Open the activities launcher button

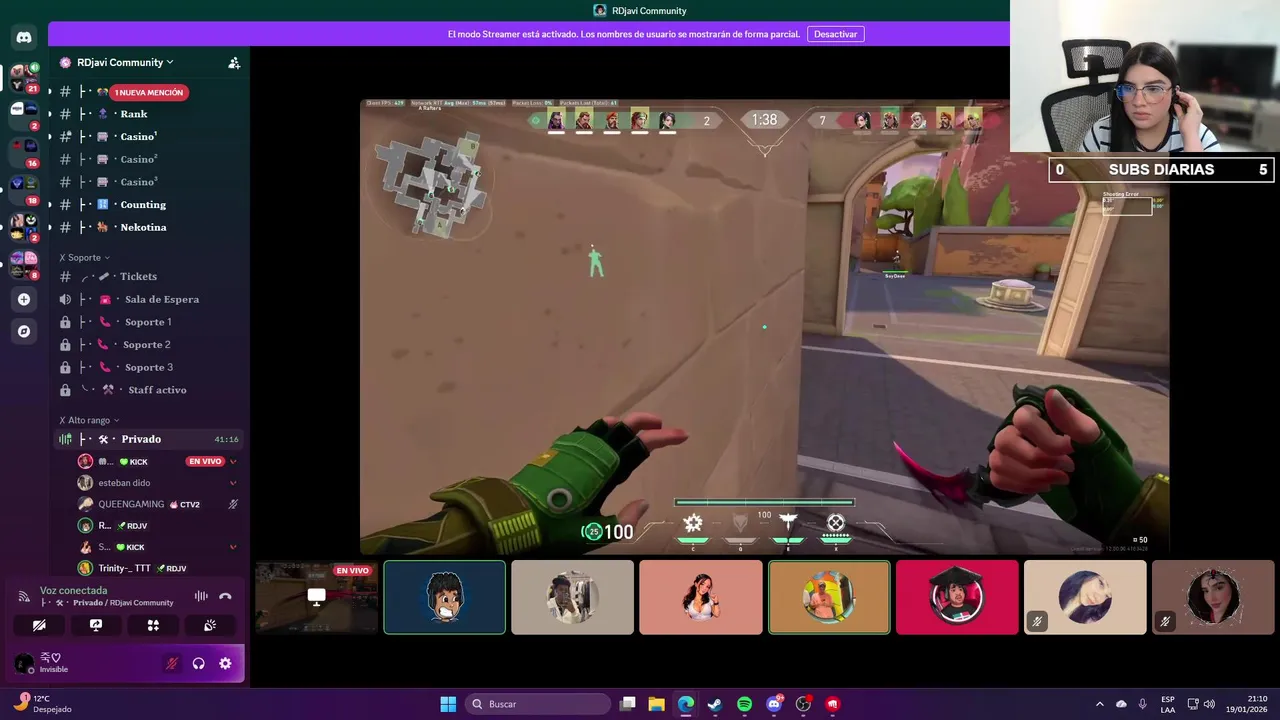pos(153,625)
